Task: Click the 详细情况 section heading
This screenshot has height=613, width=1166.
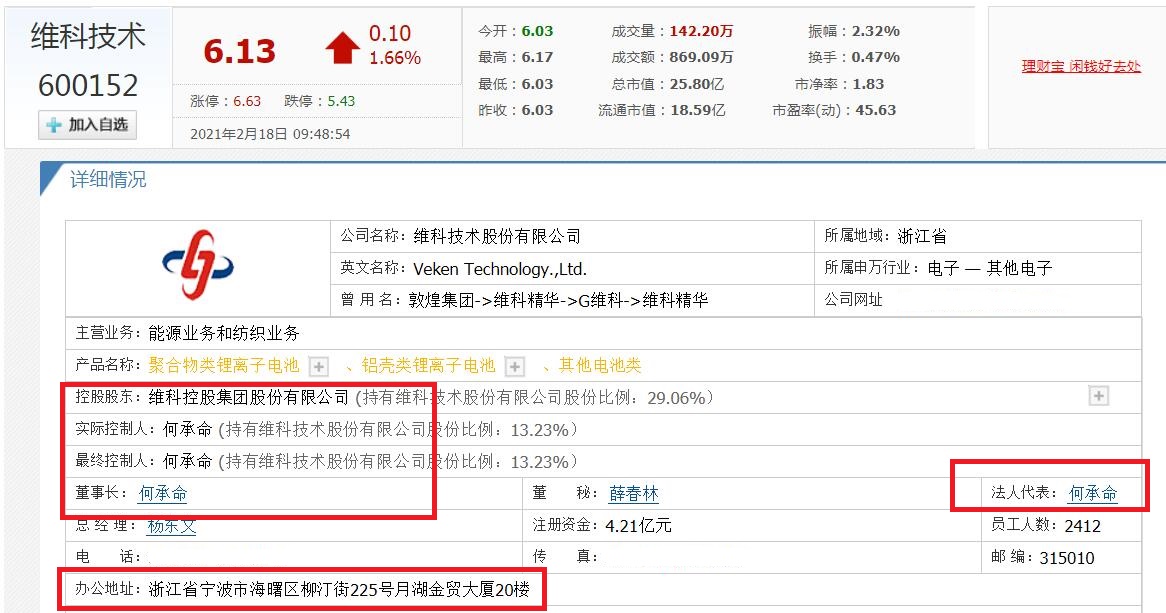Action: tap(108, 179)
